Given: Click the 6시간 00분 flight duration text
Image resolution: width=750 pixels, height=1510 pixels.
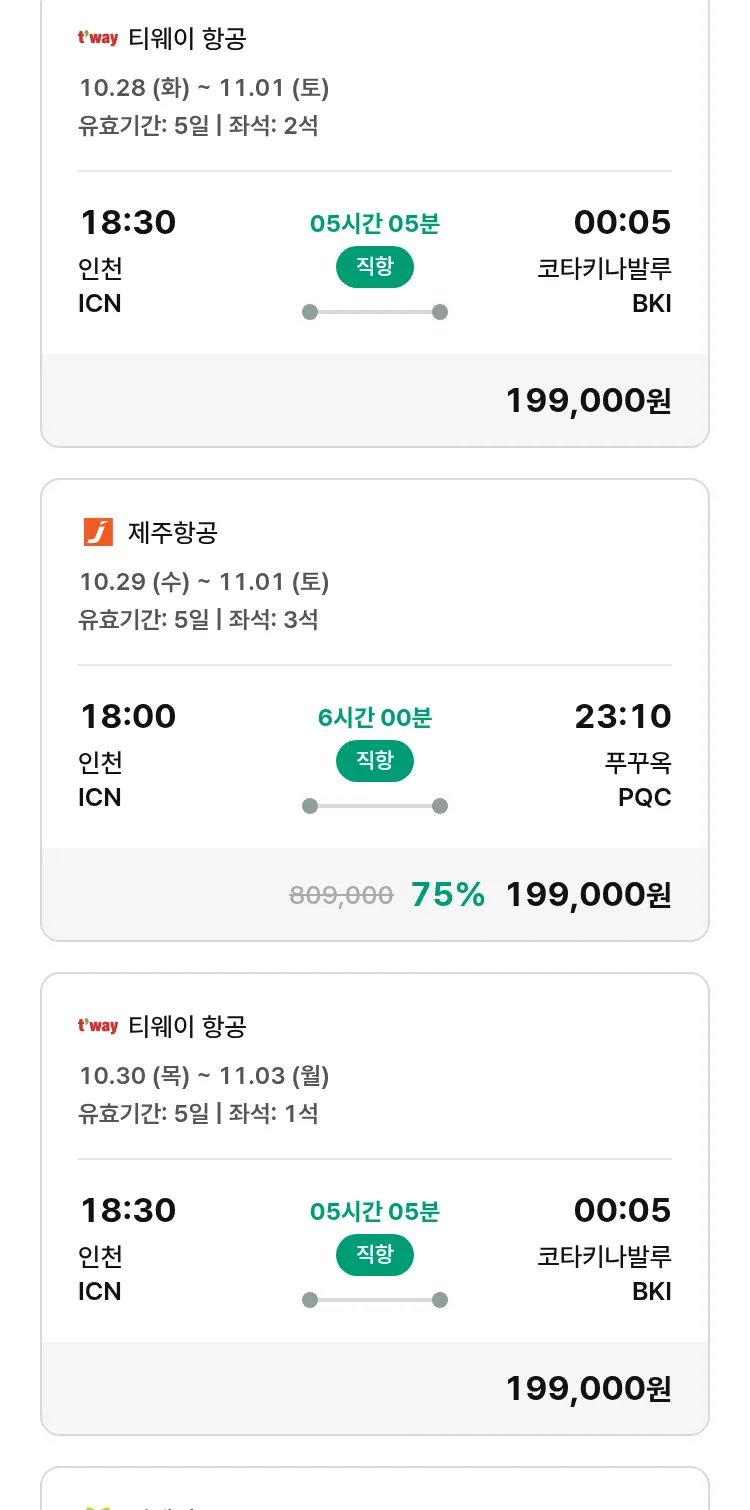Looking at the screenshot, I should (375, 718).
